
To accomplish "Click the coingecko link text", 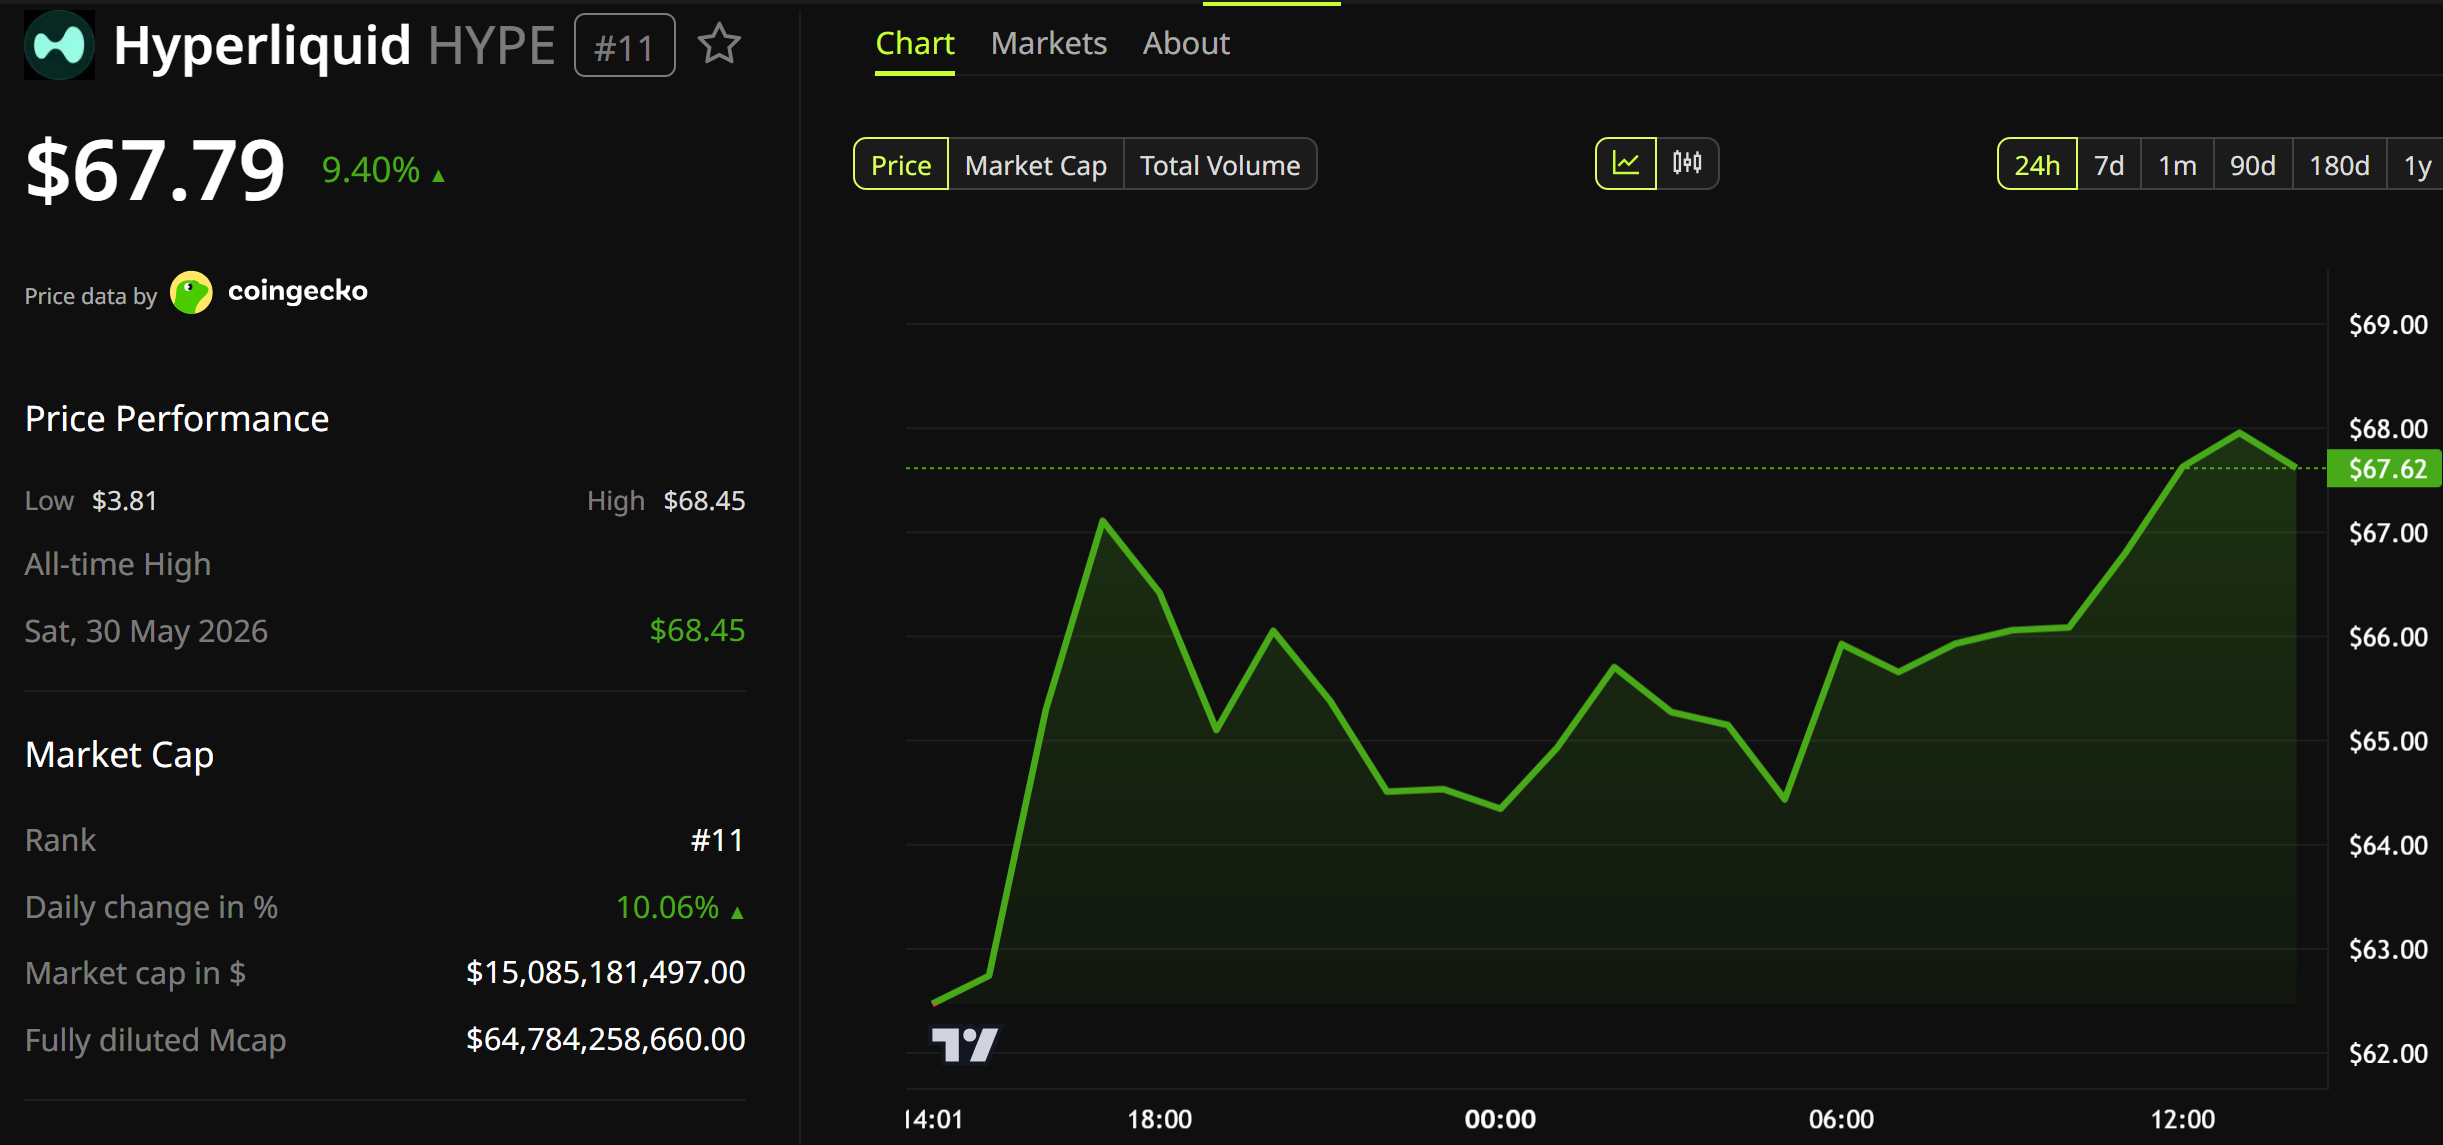I will (298, 291).
